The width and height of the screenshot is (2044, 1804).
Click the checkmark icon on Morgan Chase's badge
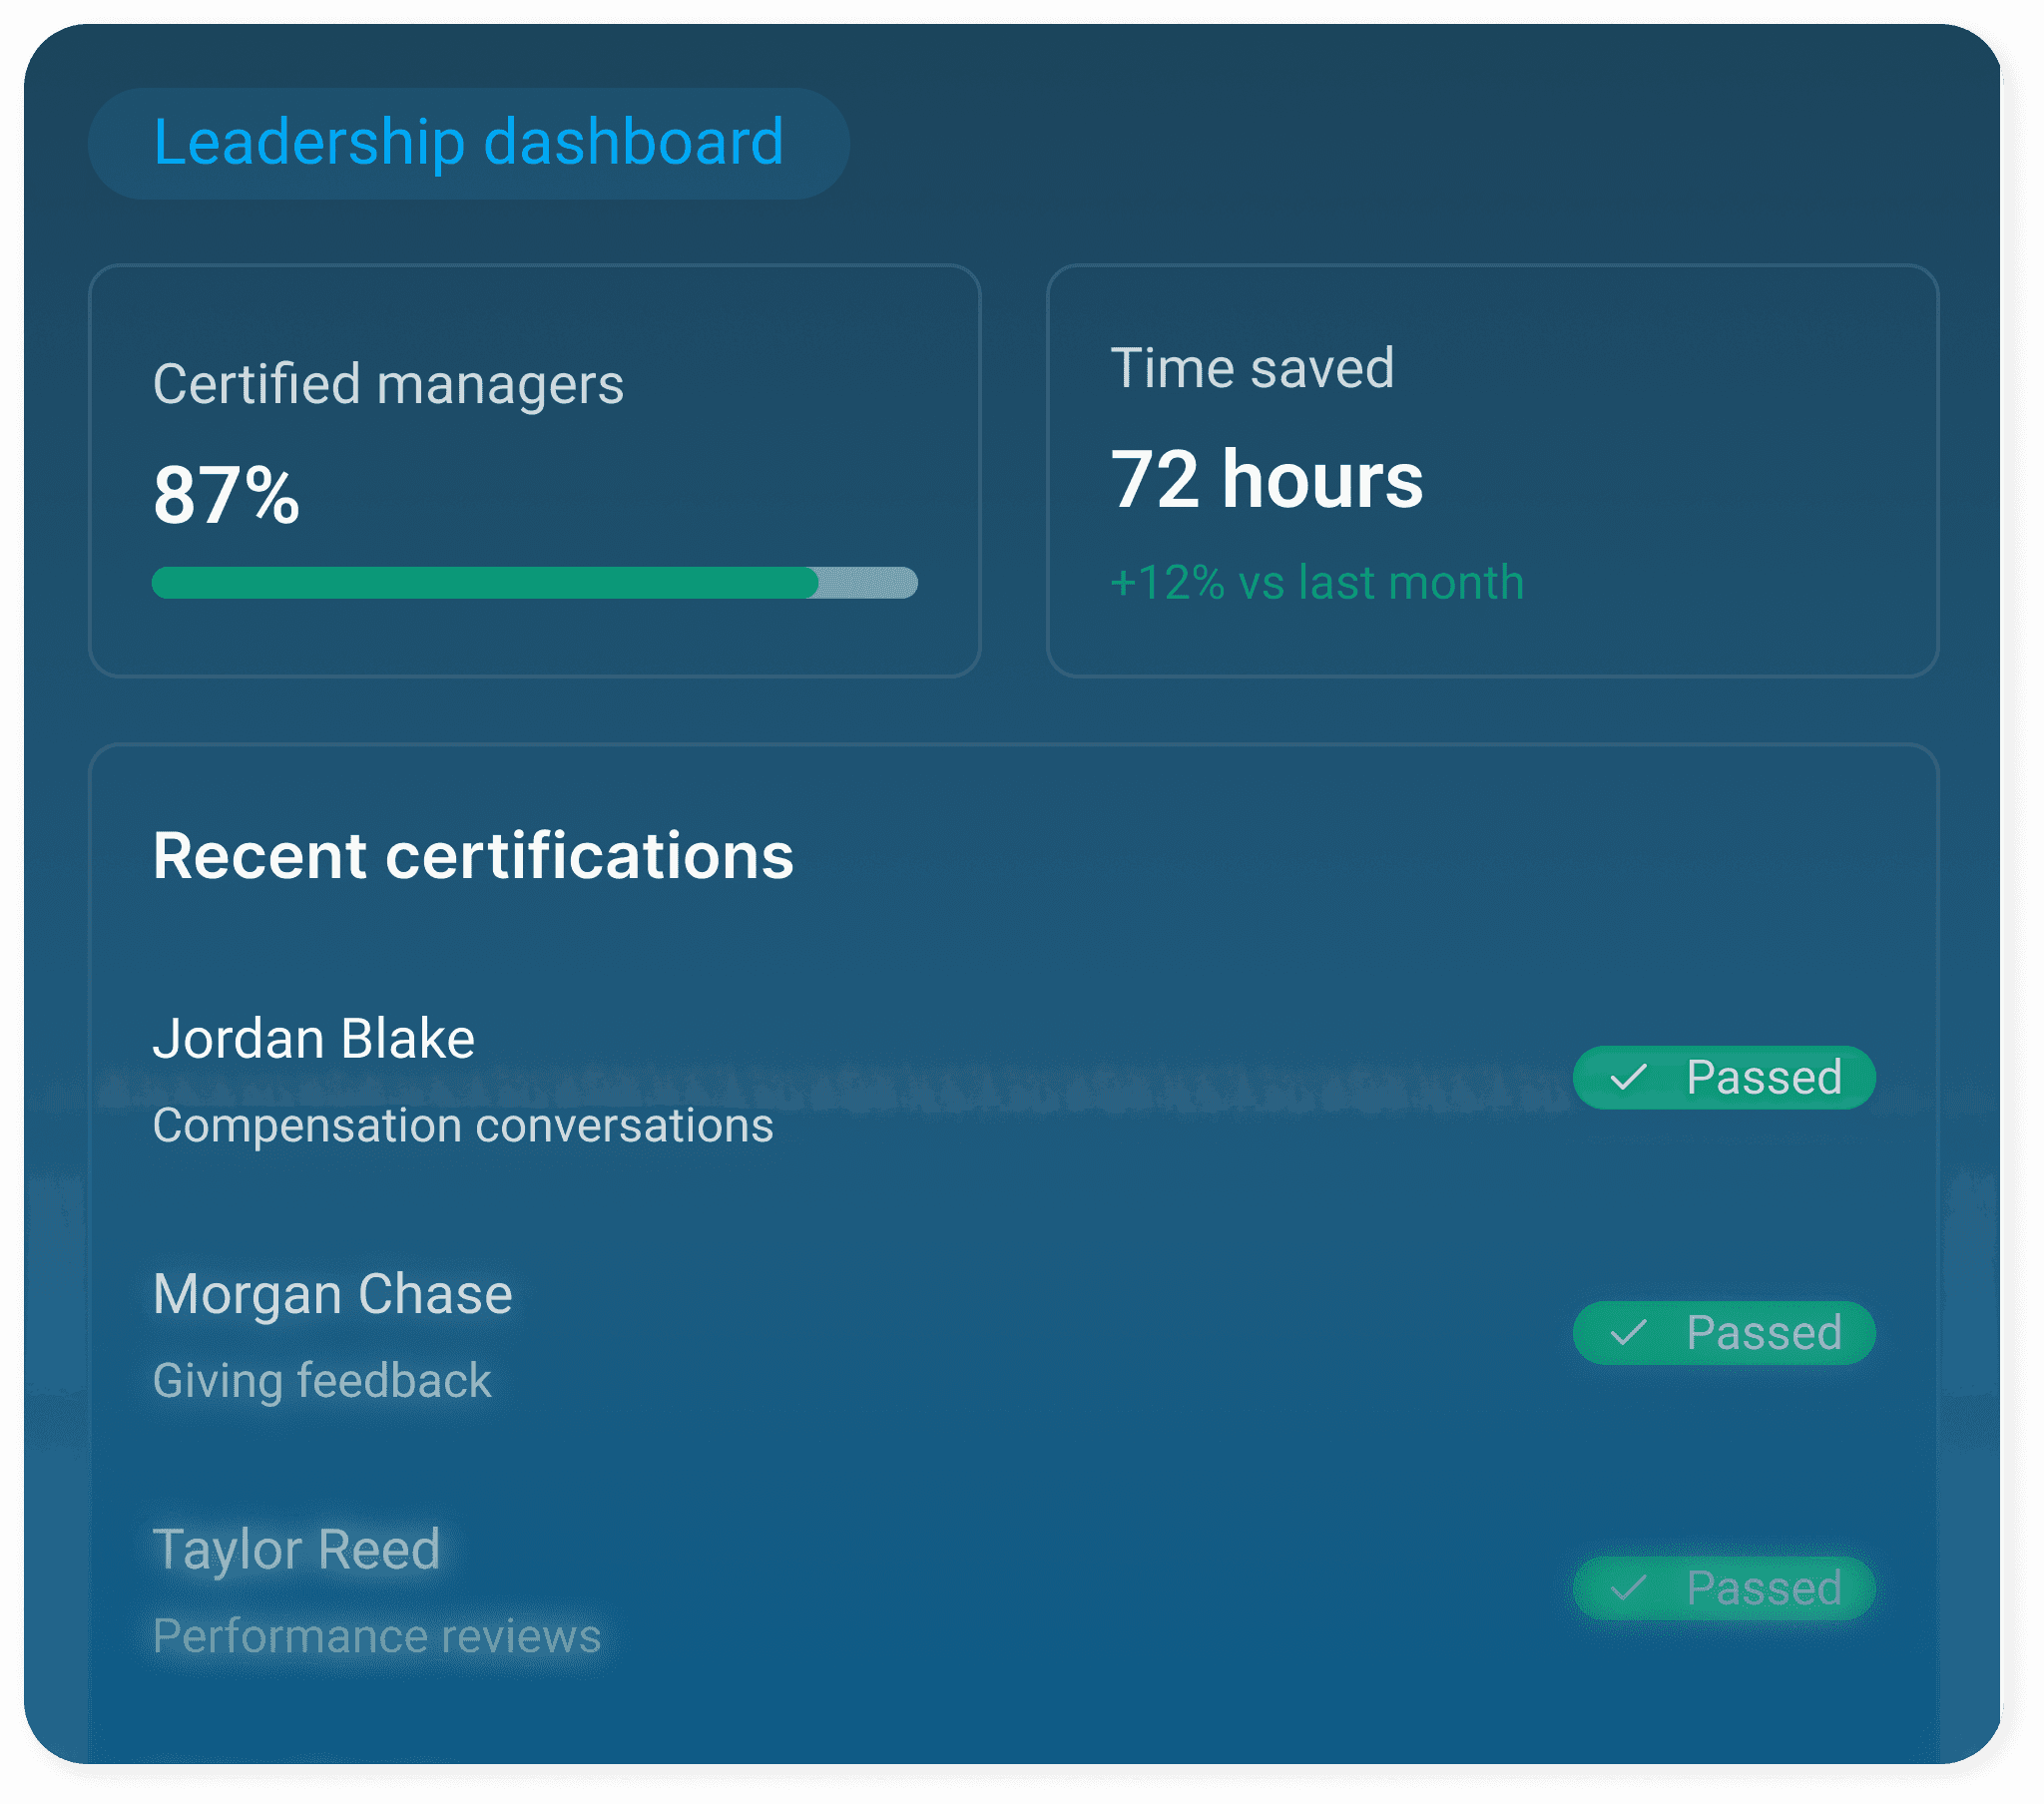tap(1628, 1333)
